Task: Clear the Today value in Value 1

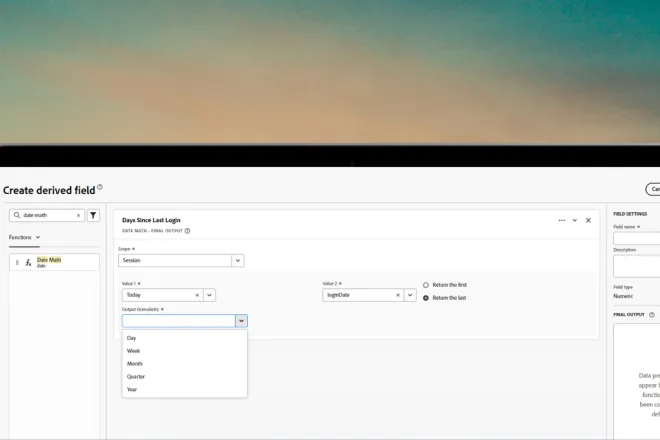Action: pos(197,295)
